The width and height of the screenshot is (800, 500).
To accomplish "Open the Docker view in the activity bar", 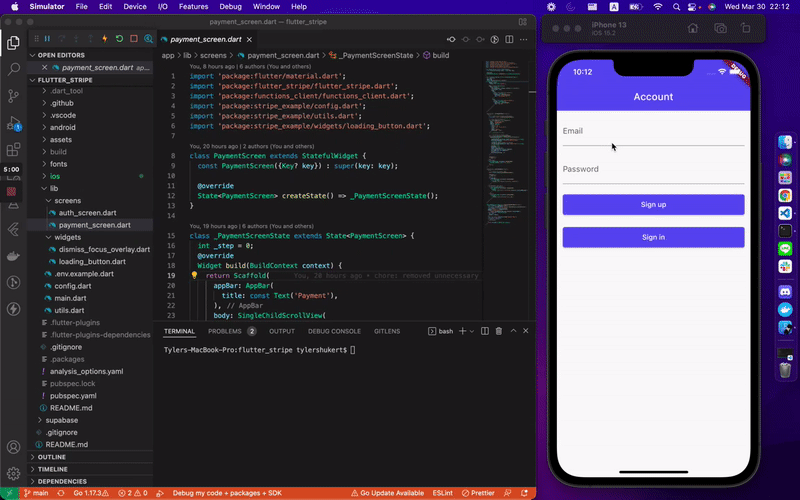I will click(x=13, y=256).
